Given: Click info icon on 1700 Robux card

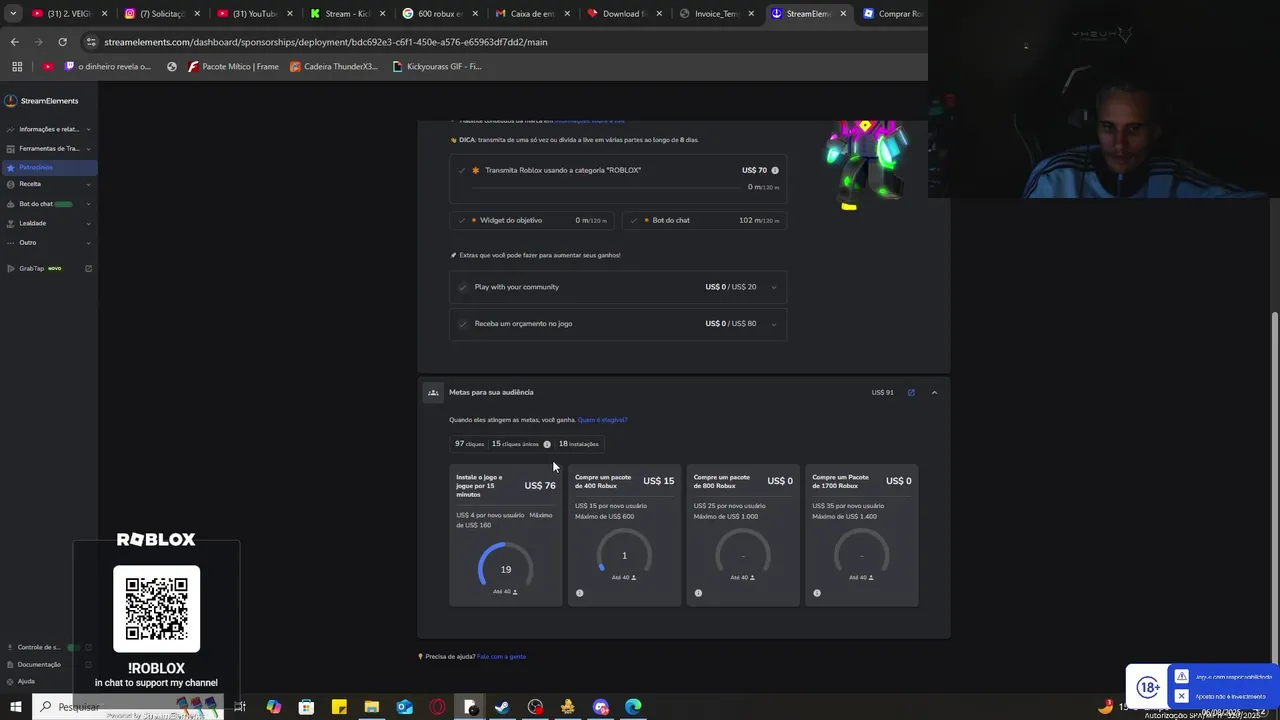Looking at the screenshot, I should pos(817,593).
